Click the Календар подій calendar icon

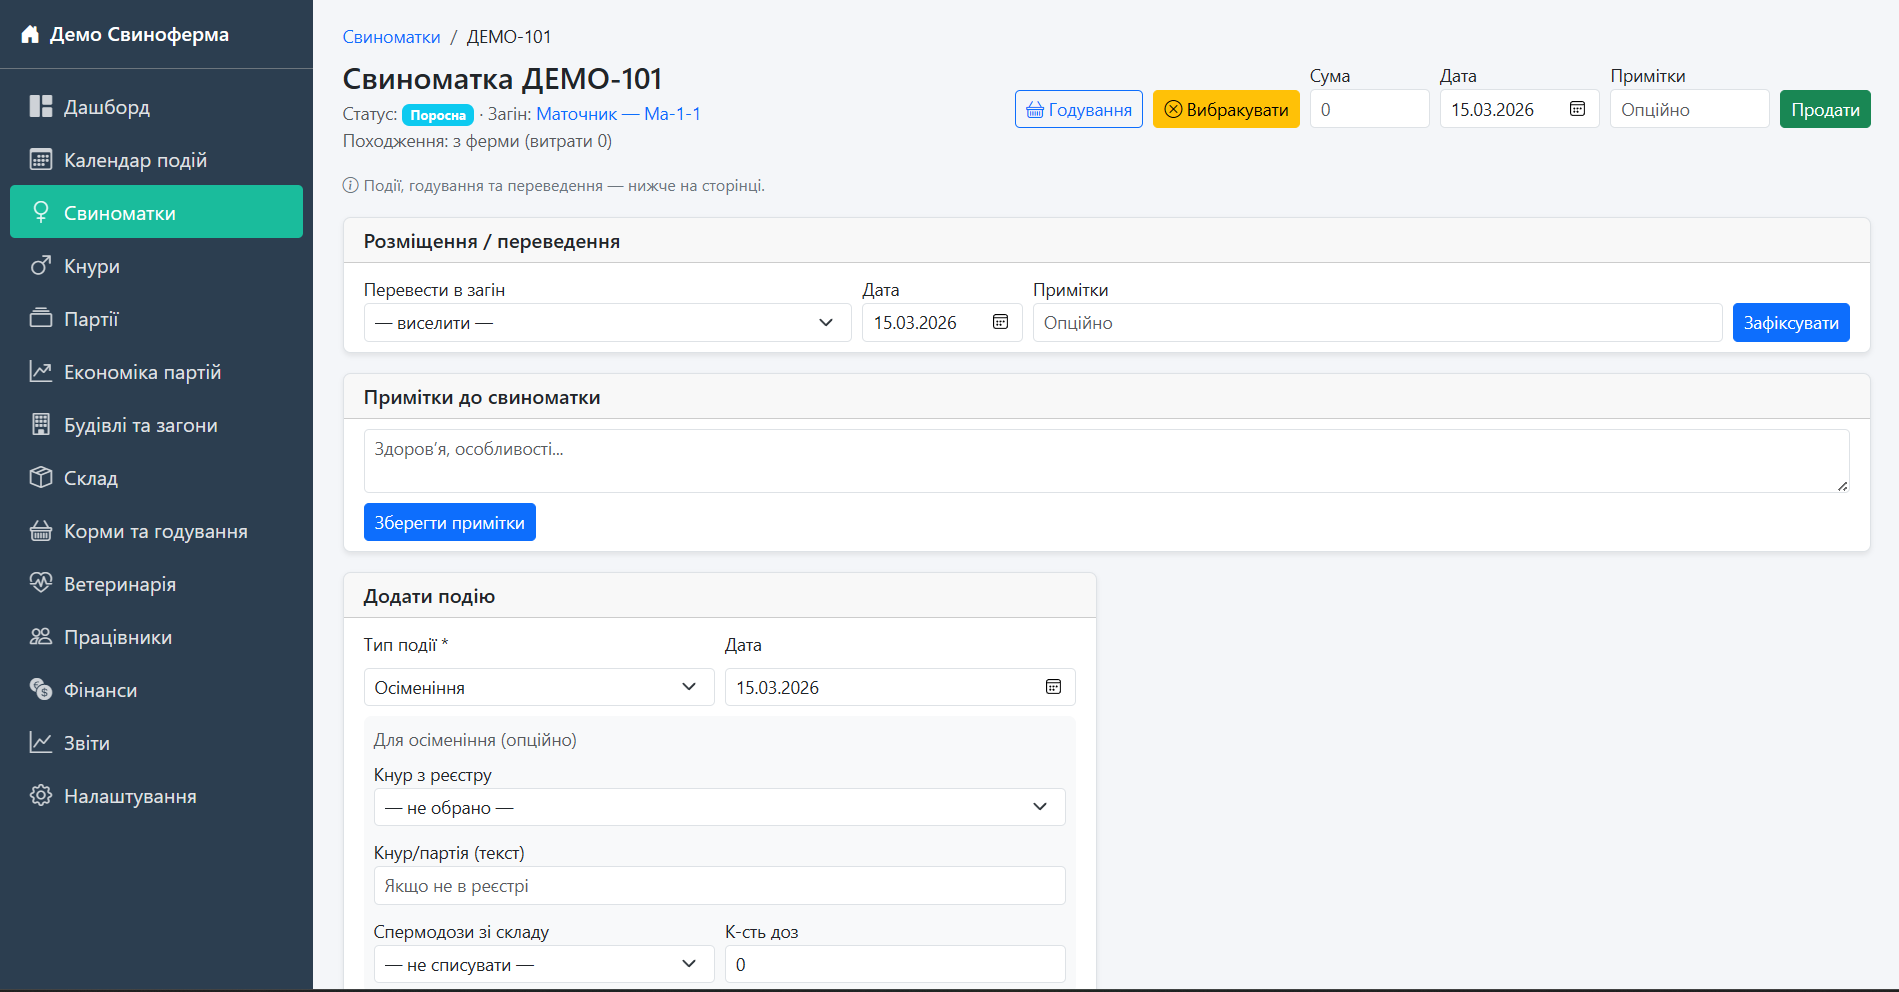pyautogui.click(x=40, y=160)
